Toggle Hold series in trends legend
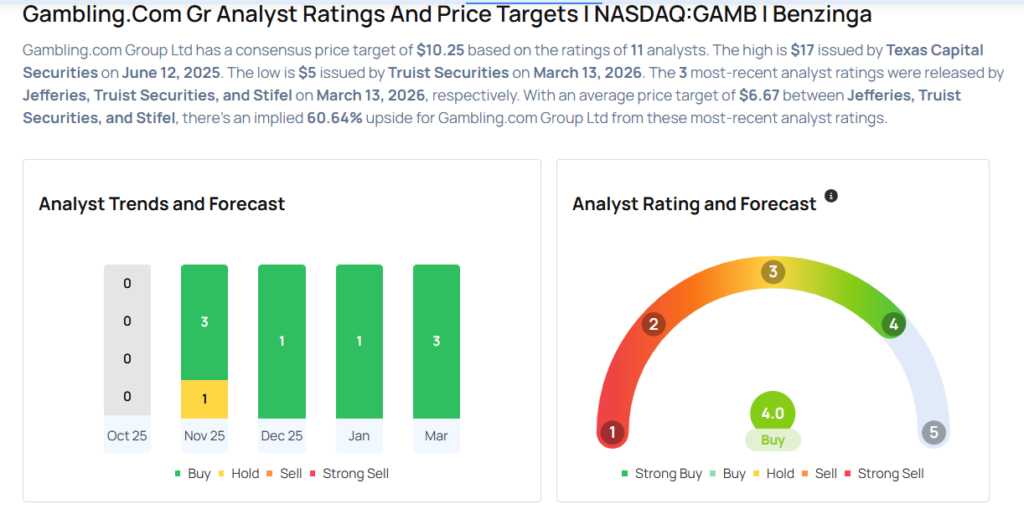Image resolution: width=1024 pixels, height=509 pixels. click(x=237, y=473)
